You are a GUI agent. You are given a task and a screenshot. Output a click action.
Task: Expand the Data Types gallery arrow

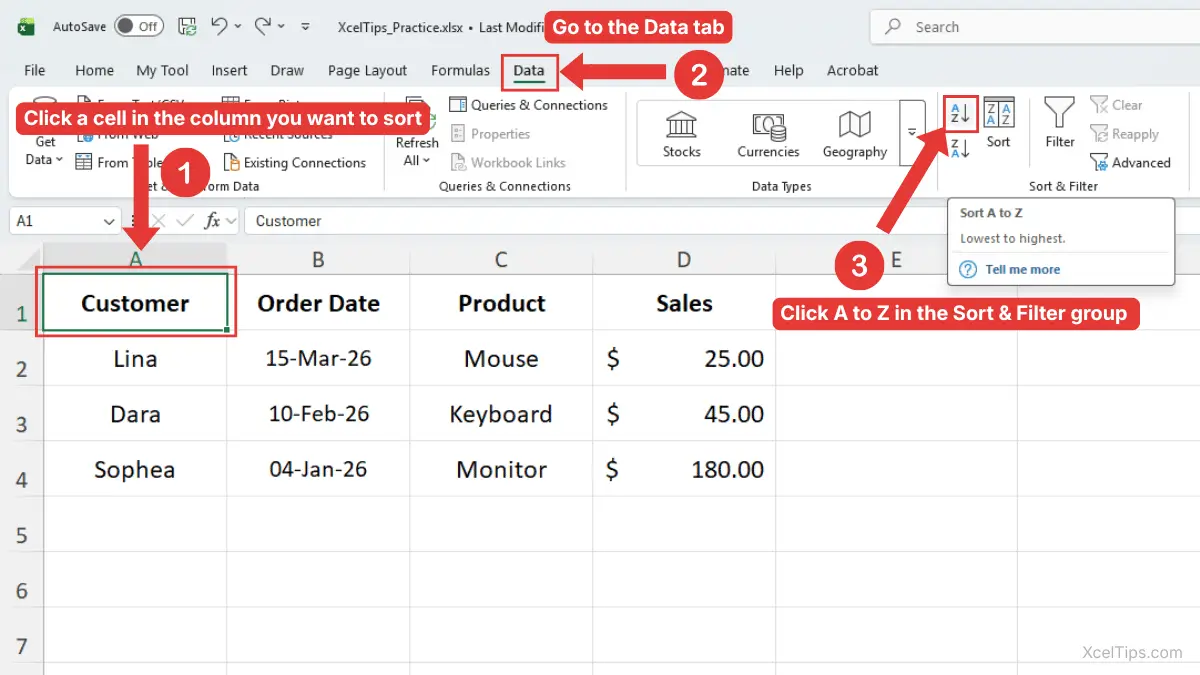click(x=912, y=131)
